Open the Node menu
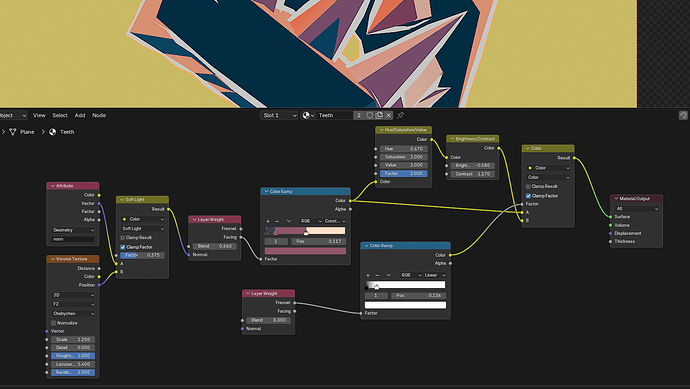Screen dimensions: 690x389 99,115
